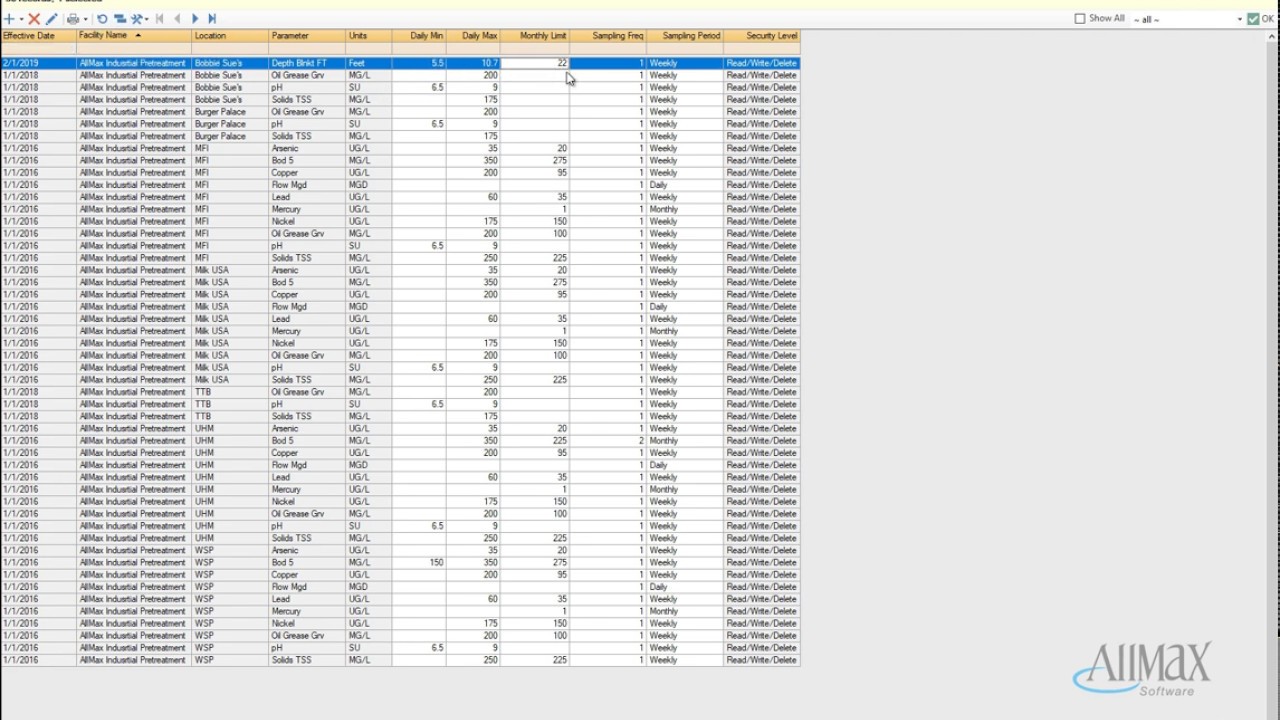Click the 150 Daily Min cell in WSP Bod 5 row
The image size is (1280, 720).
click(x=419, y=563)
